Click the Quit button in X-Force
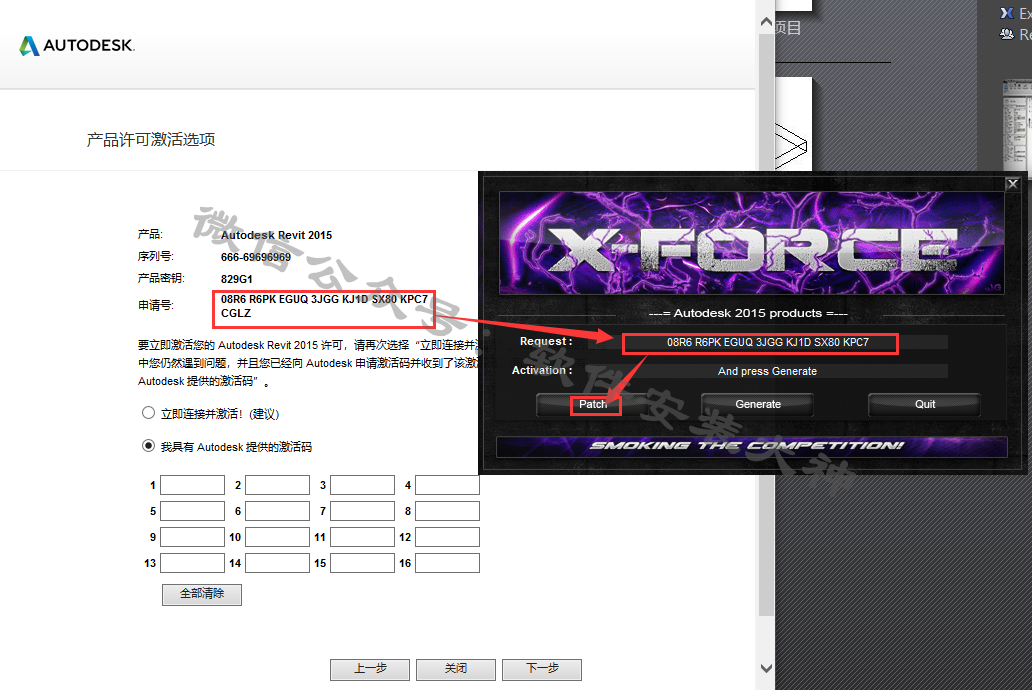 coord(925,404)
